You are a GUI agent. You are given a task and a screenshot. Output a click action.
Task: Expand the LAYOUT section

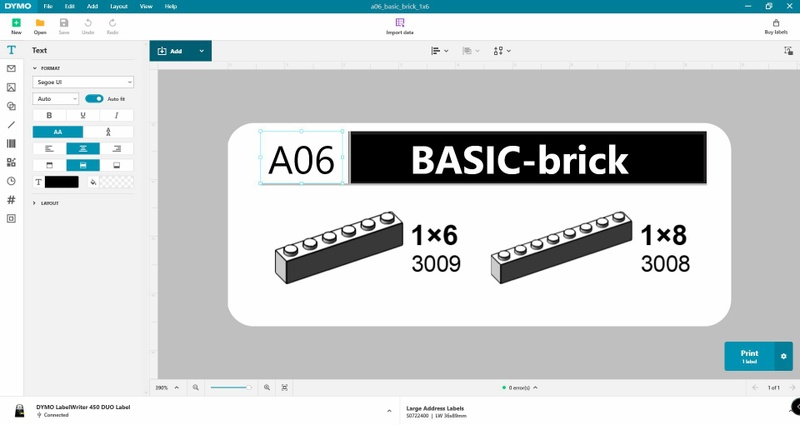pos(46,203)
